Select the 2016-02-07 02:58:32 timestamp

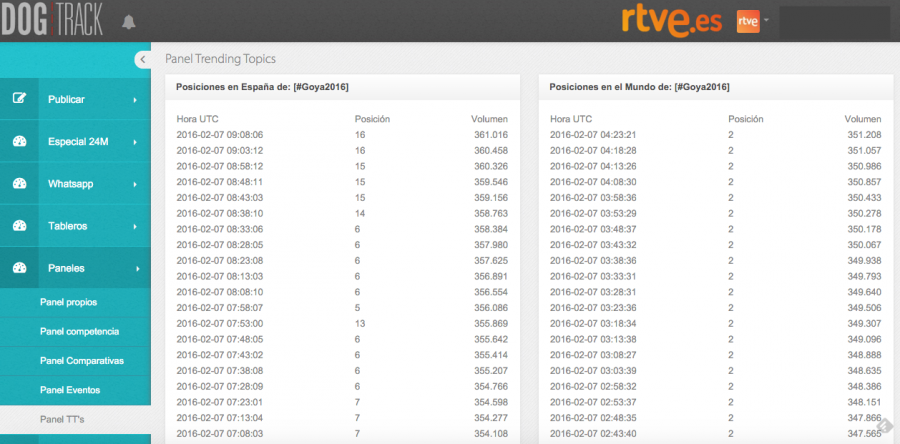(593, 386)
